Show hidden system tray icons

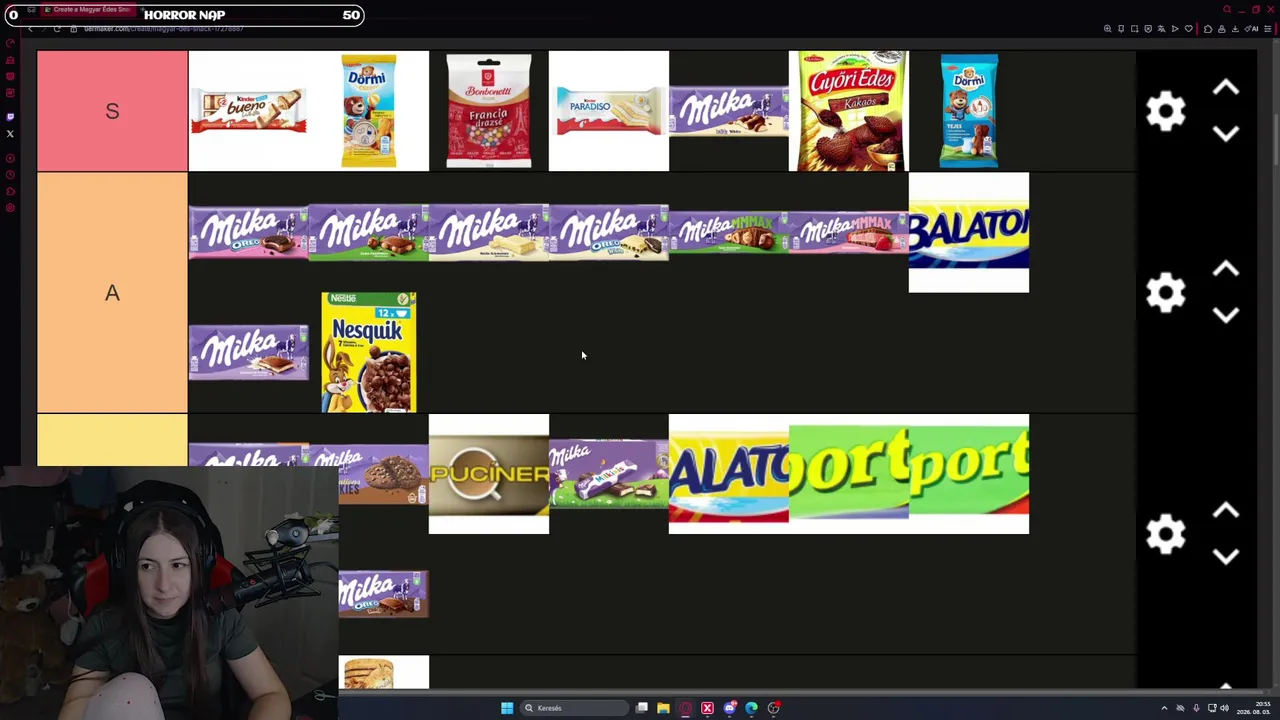(x=1164, y=708)
